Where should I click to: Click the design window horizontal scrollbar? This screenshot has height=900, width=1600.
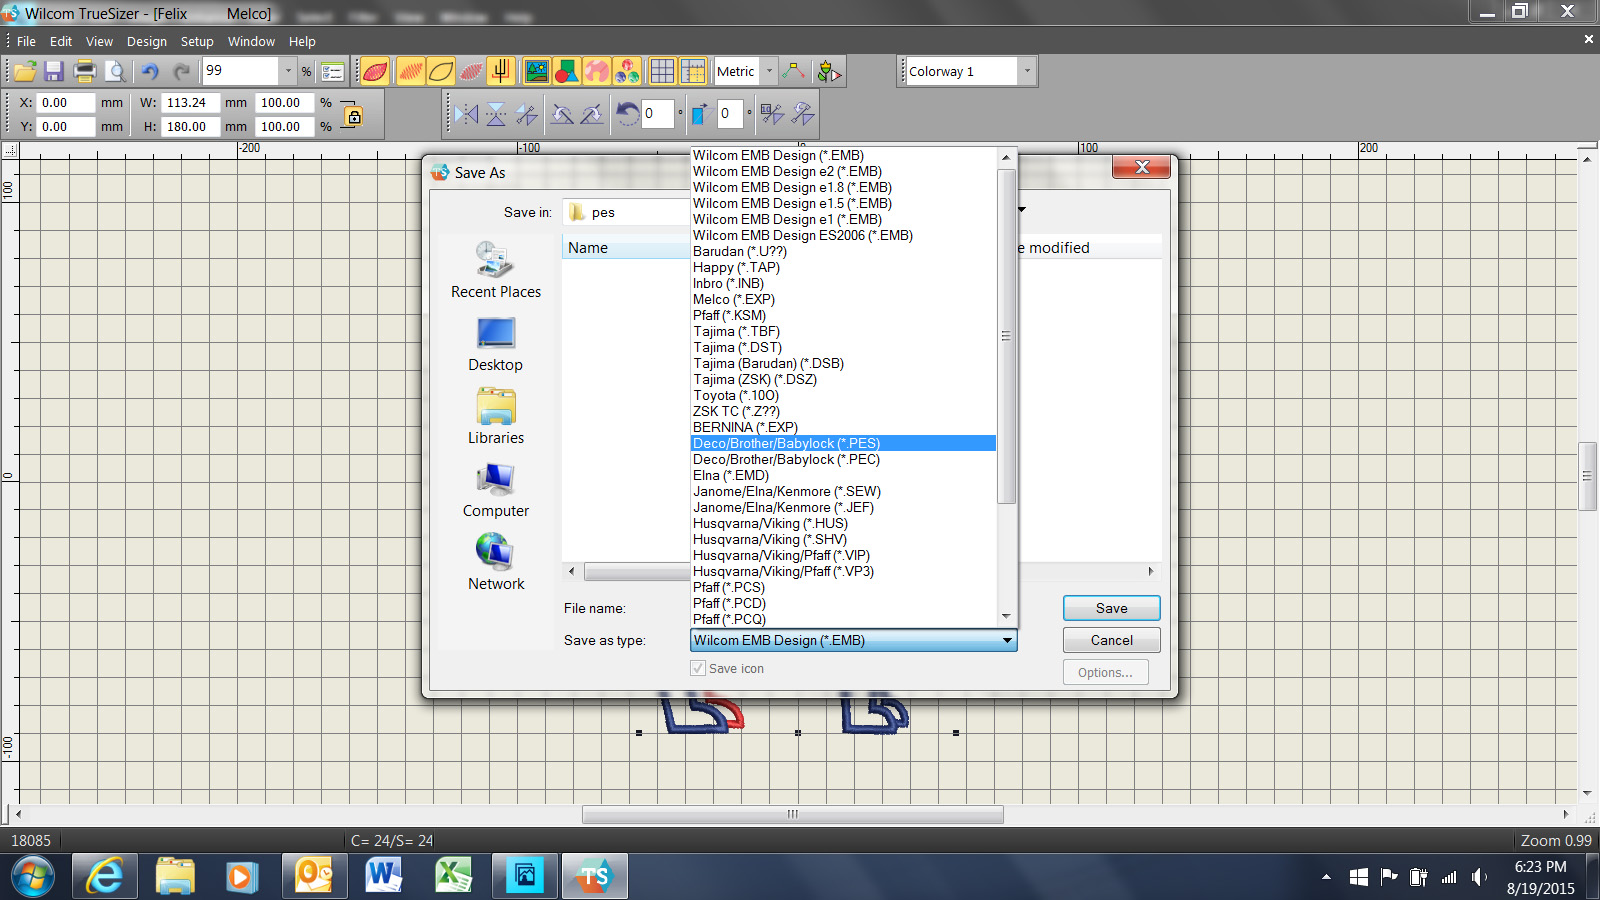pyautogui.click(x=792, y=814)
